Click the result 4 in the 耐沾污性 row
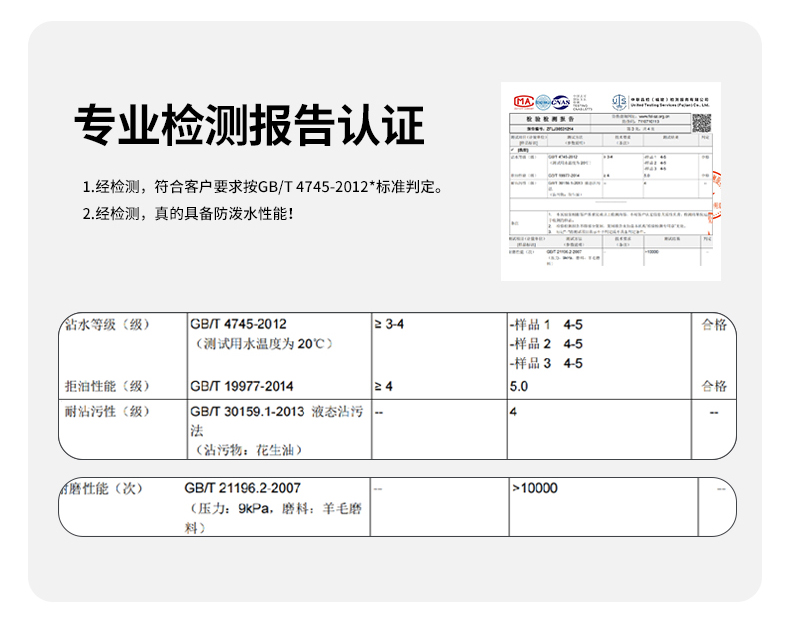Screen dimensions: 790x630 pyautogui.click(x=513, y=412)
